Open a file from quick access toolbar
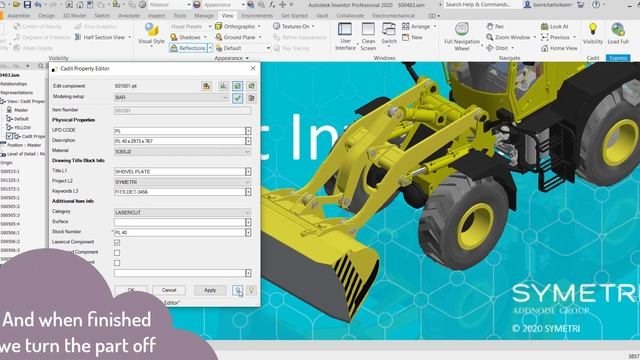The height and width of the screenshot is (360, 640). coord(16,4)
